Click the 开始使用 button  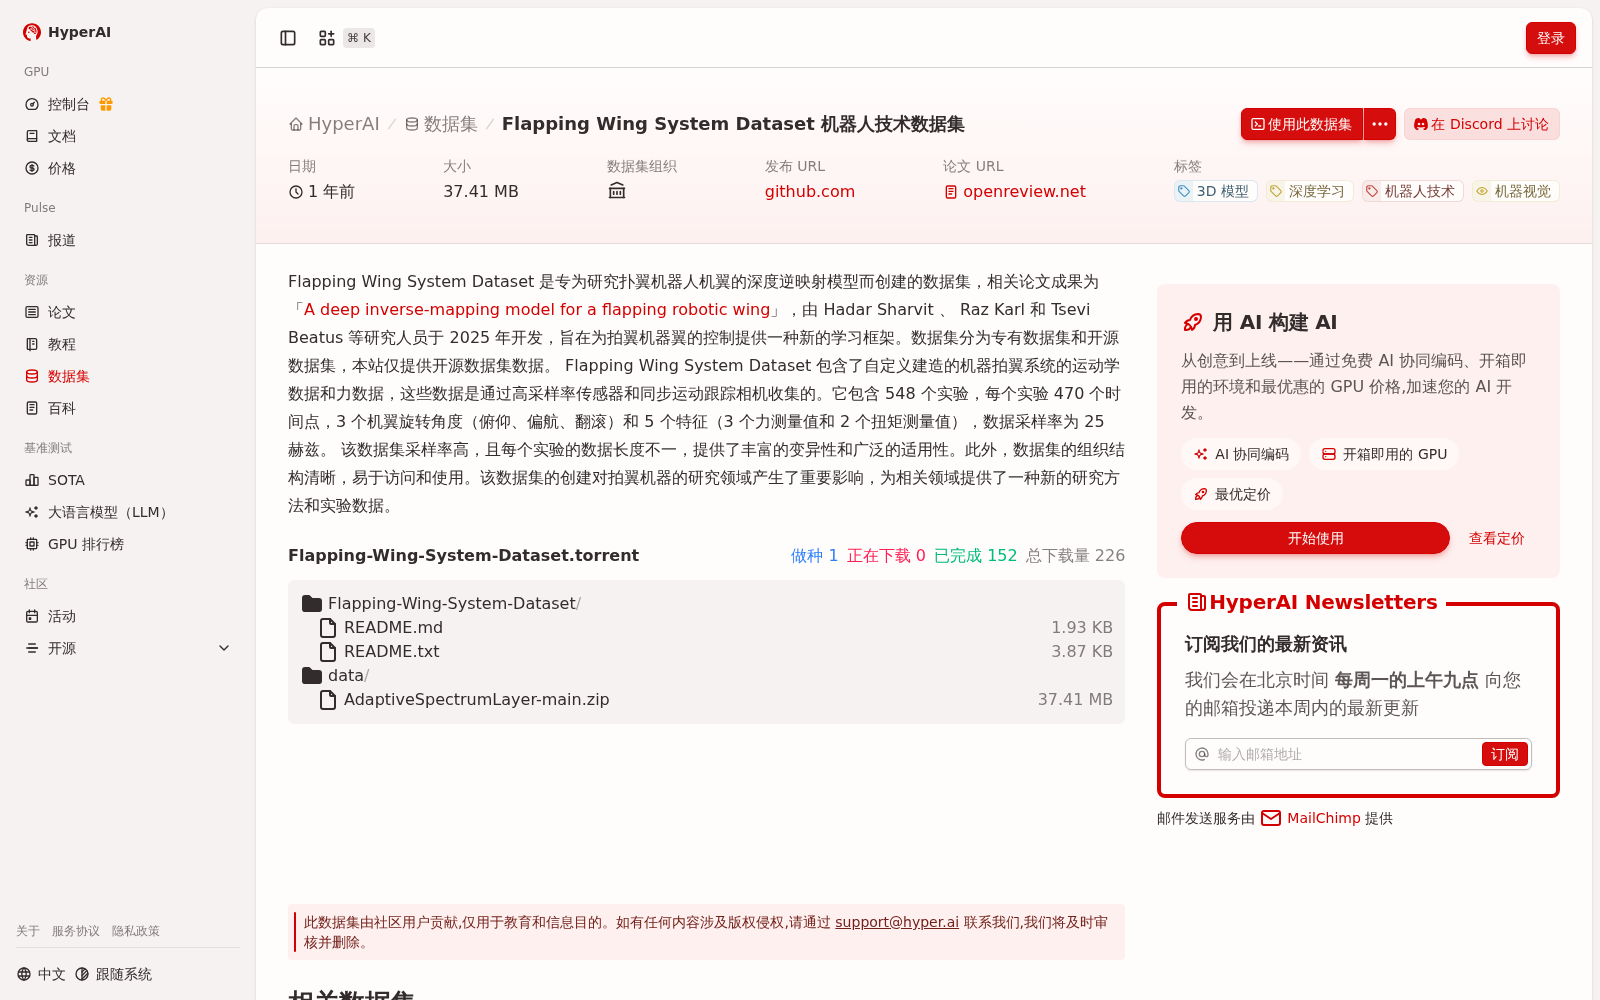[1315, 538]
